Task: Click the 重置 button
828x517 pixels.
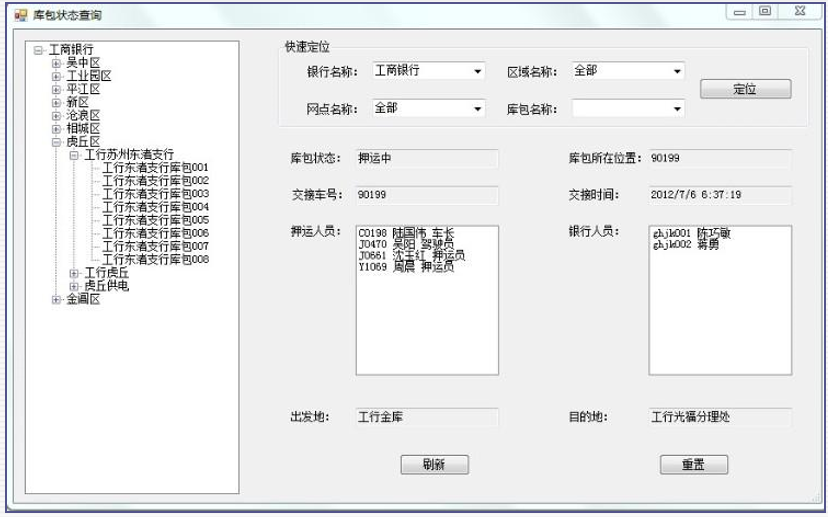Action: (694, 465)
